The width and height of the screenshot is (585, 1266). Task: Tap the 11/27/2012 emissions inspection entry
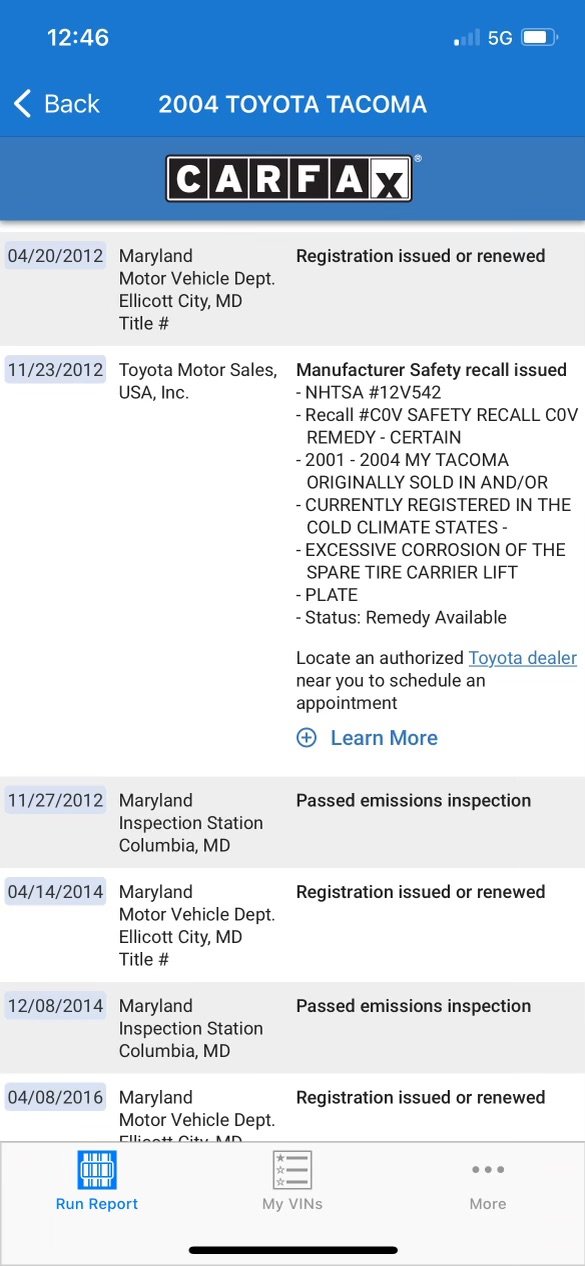tap(292, 822)
